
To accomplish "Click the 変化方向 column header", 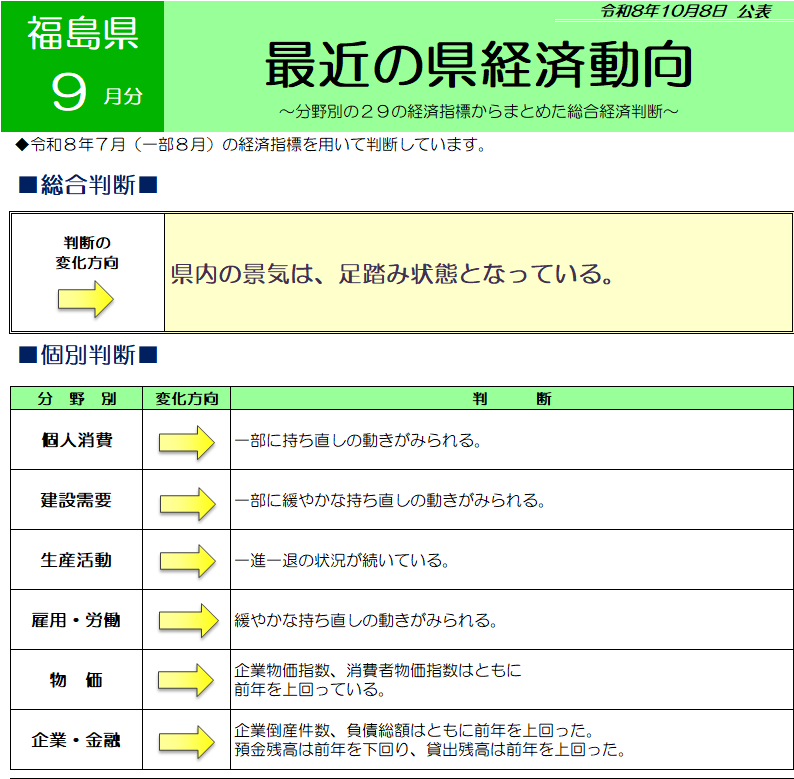I will pos(186,399).
